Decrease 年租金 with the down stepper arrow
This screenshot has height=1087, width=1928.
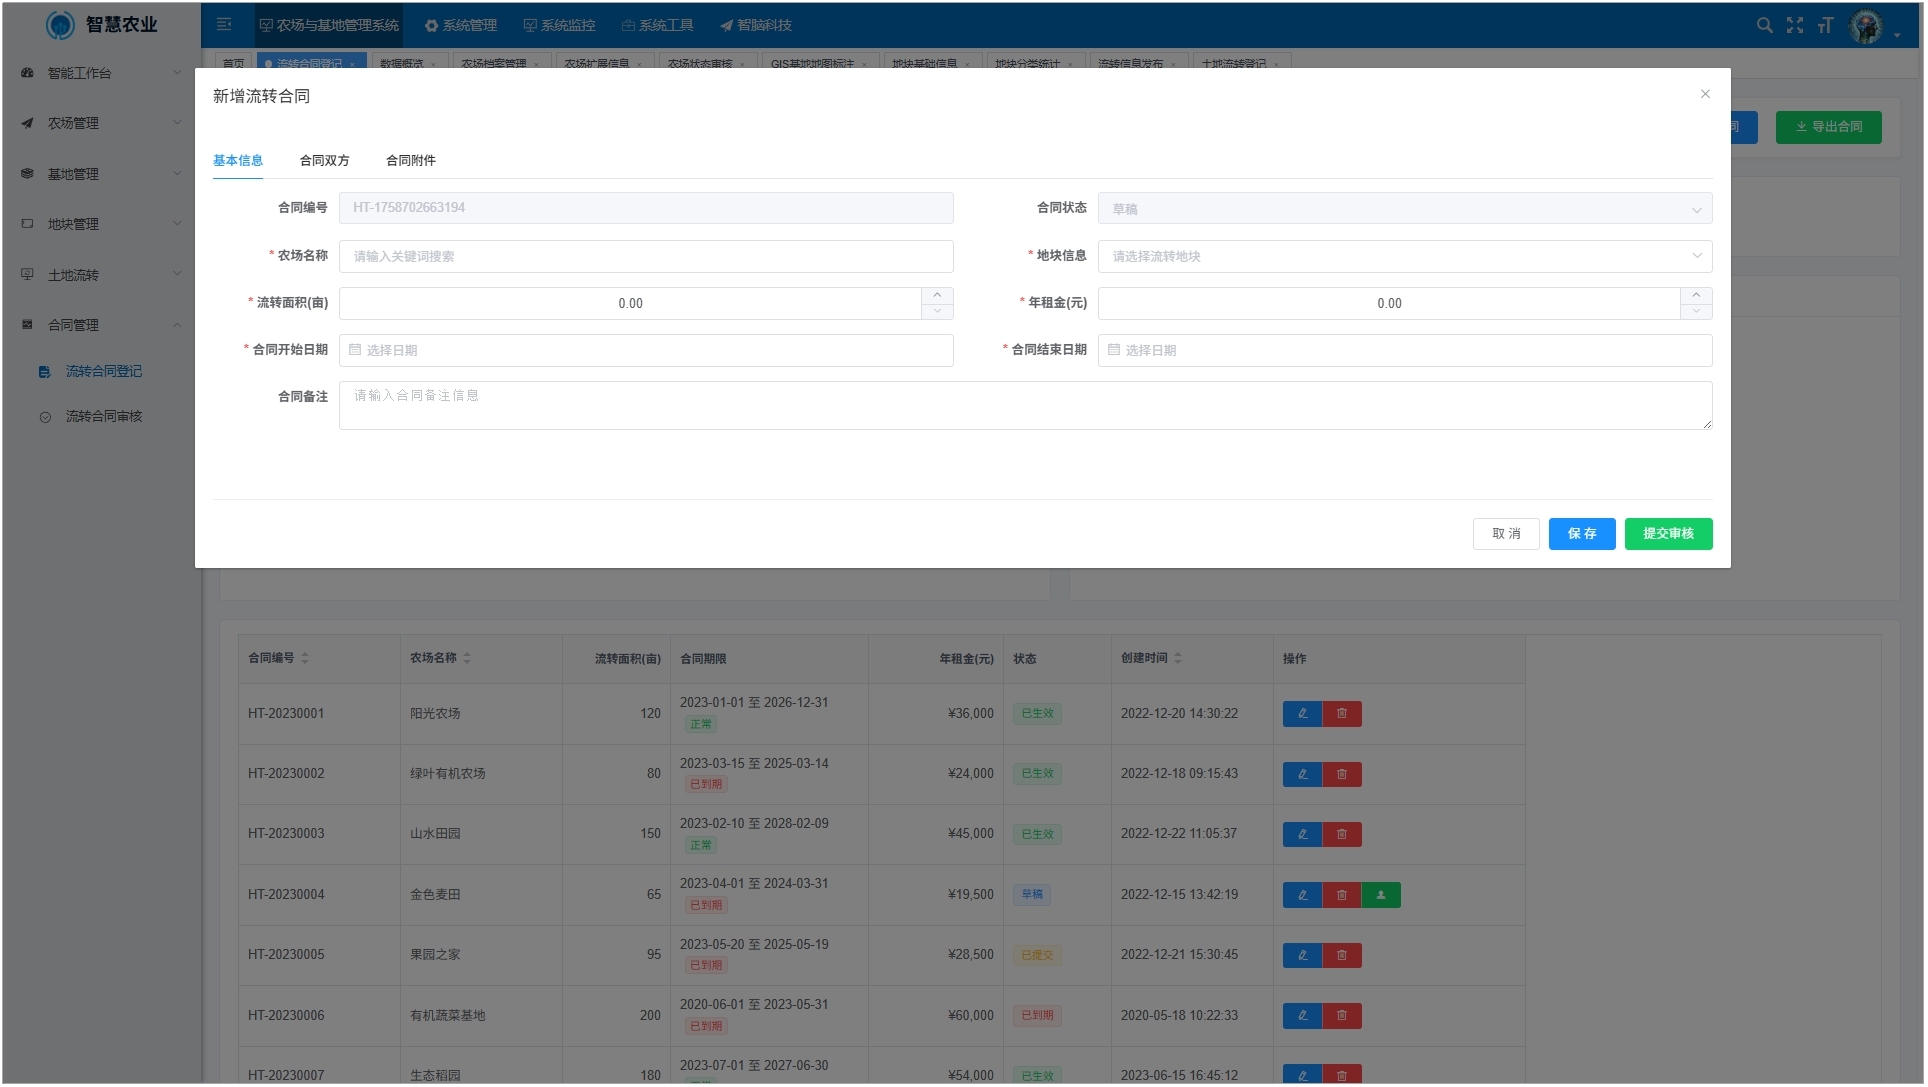[x=1696, y=311]
